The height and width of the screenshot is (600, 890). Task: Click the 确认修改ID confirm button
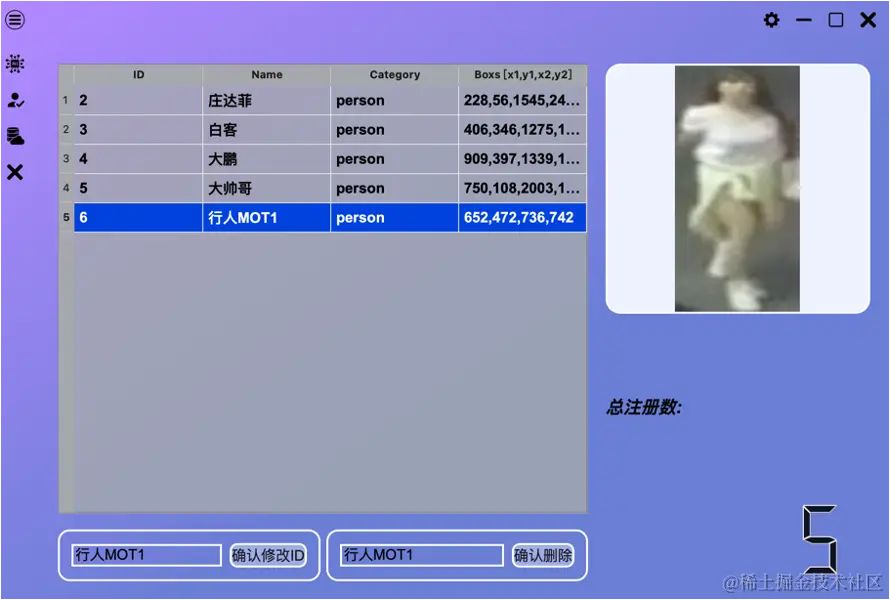[267, 555]
